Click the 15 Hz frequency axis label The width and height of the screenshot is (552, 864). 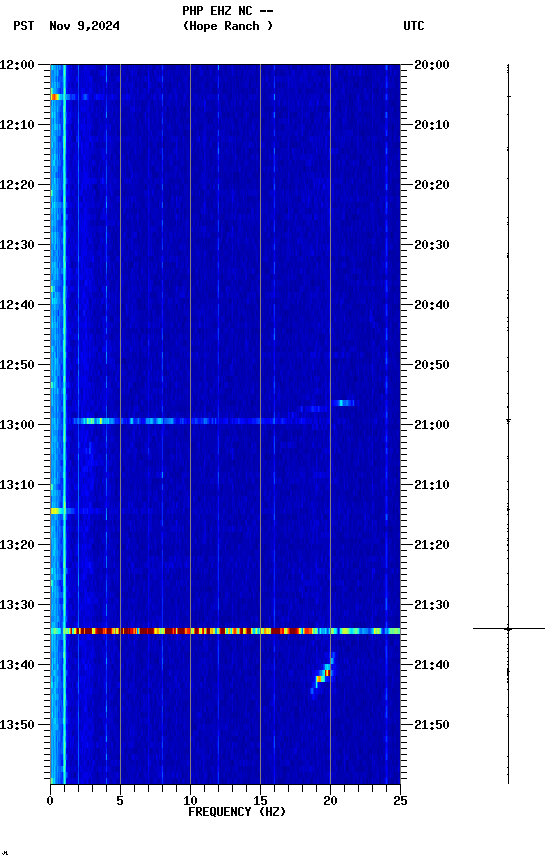coord(261,801)
